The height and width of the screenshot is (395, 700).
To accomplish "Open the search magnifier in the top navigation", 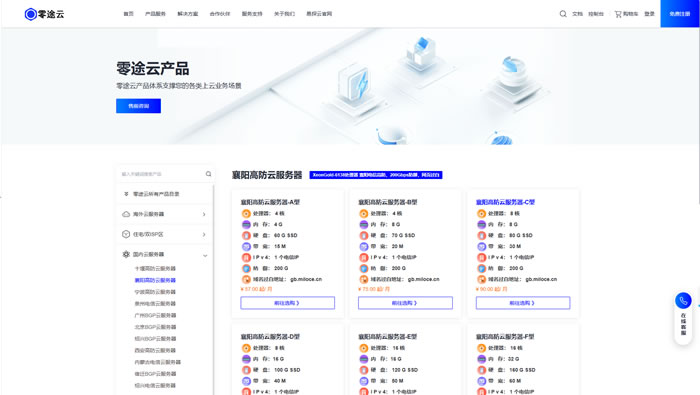I will point(563,14).
